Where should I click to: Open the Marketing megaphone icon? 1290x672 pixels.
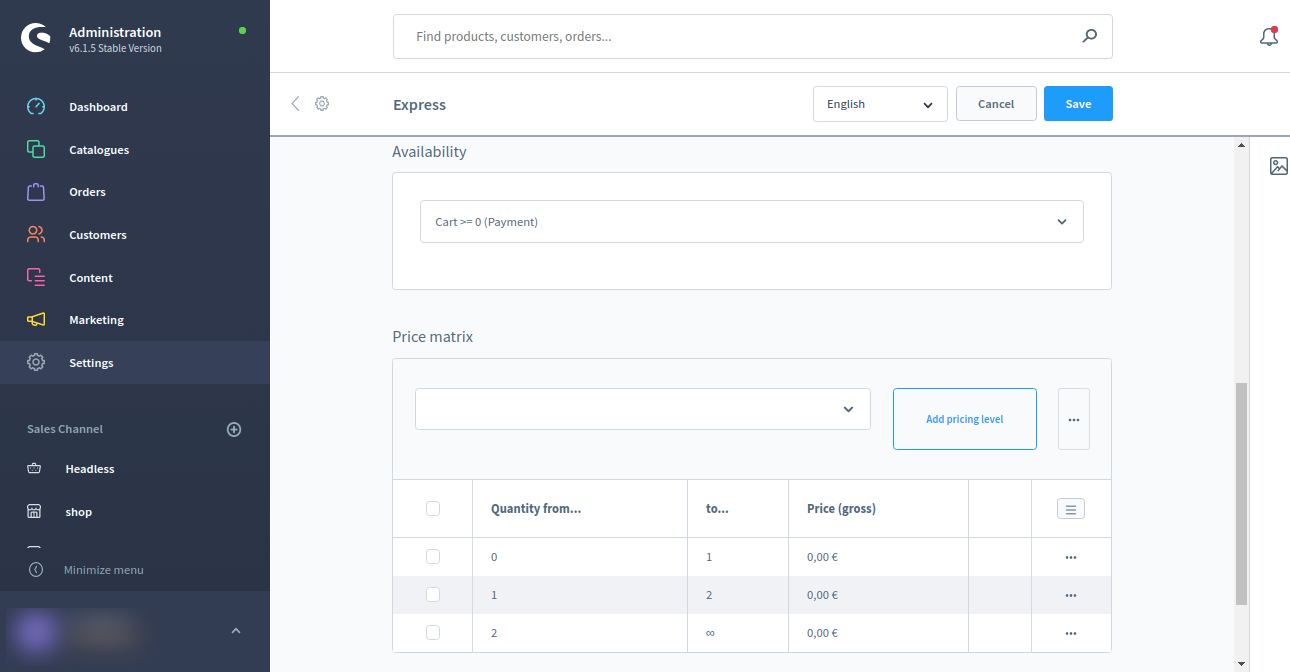36,320
